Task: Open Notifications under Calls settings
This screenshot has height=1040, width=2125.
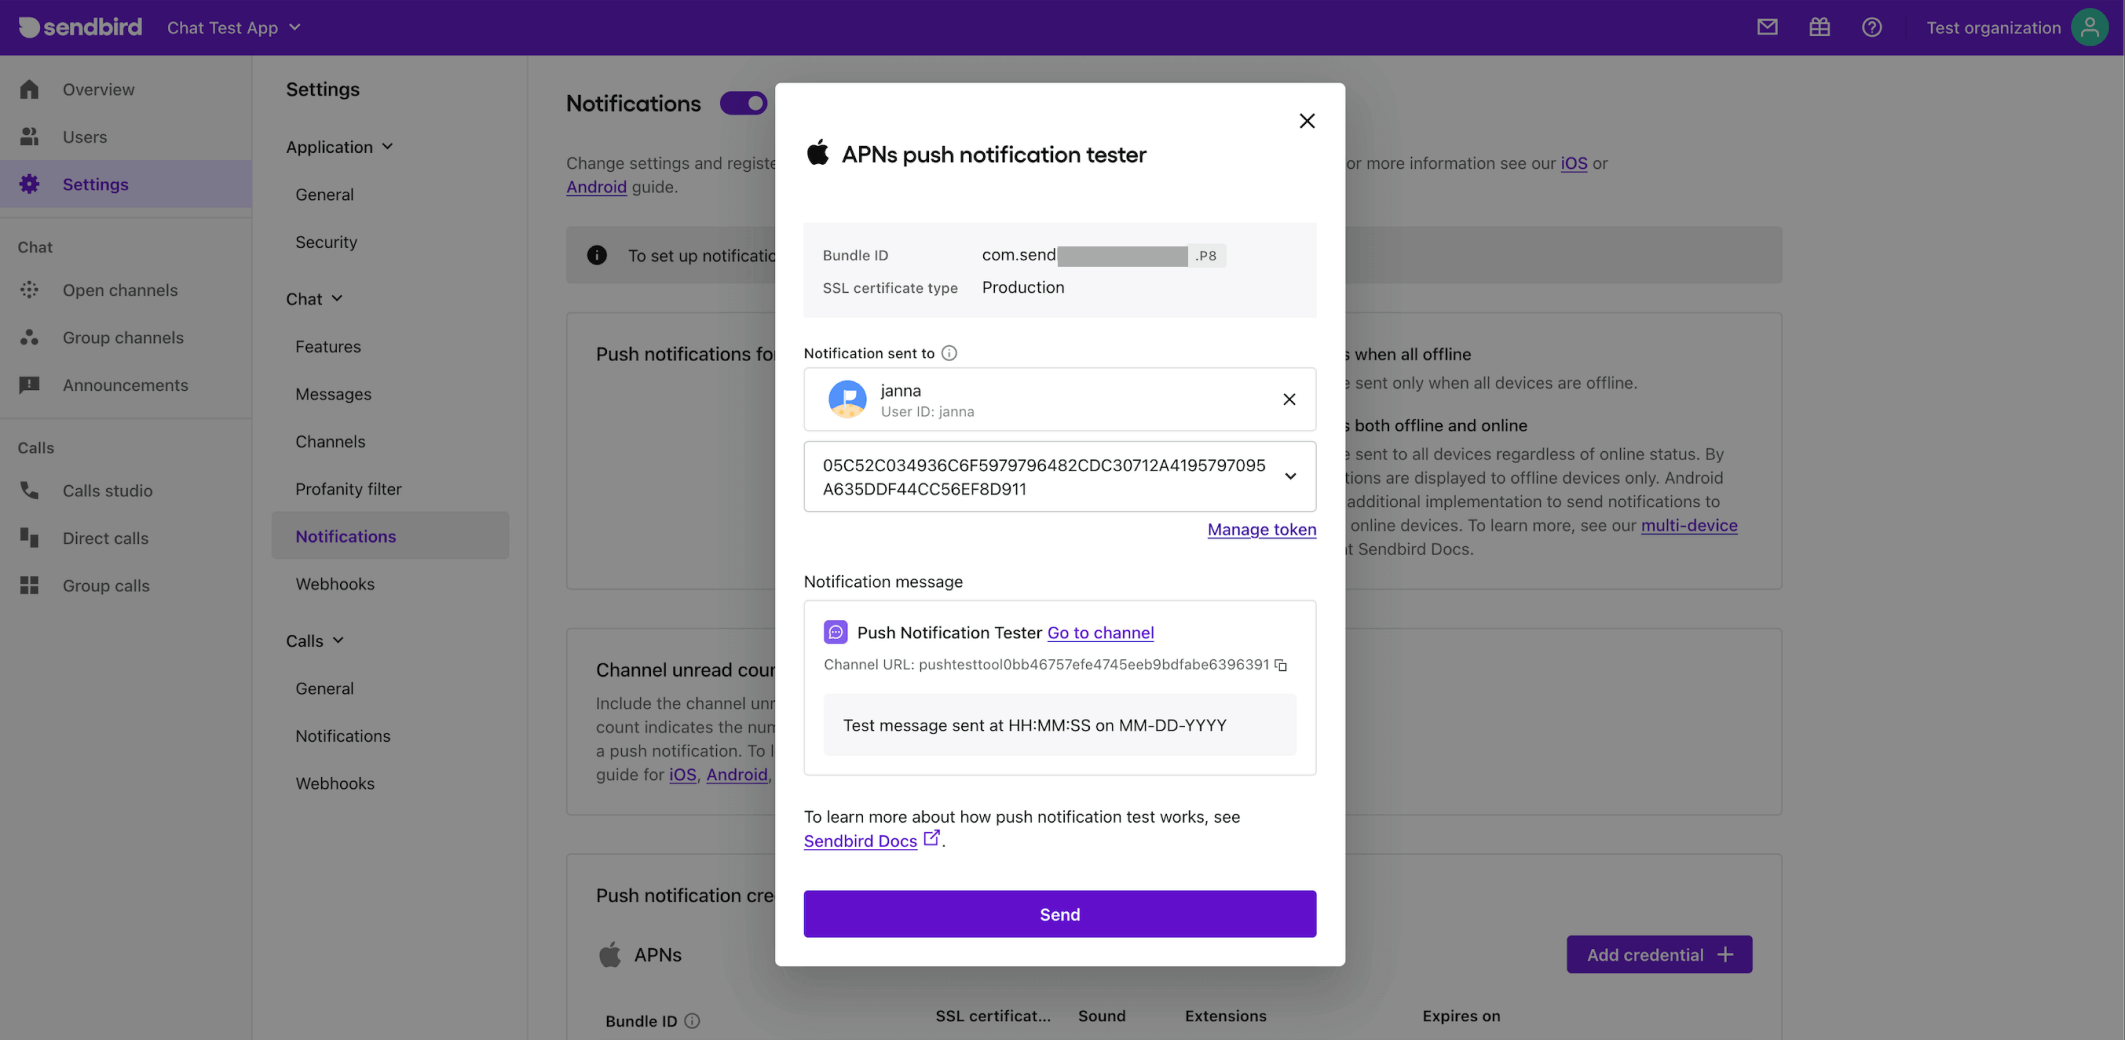Action: tap(343, 736)
